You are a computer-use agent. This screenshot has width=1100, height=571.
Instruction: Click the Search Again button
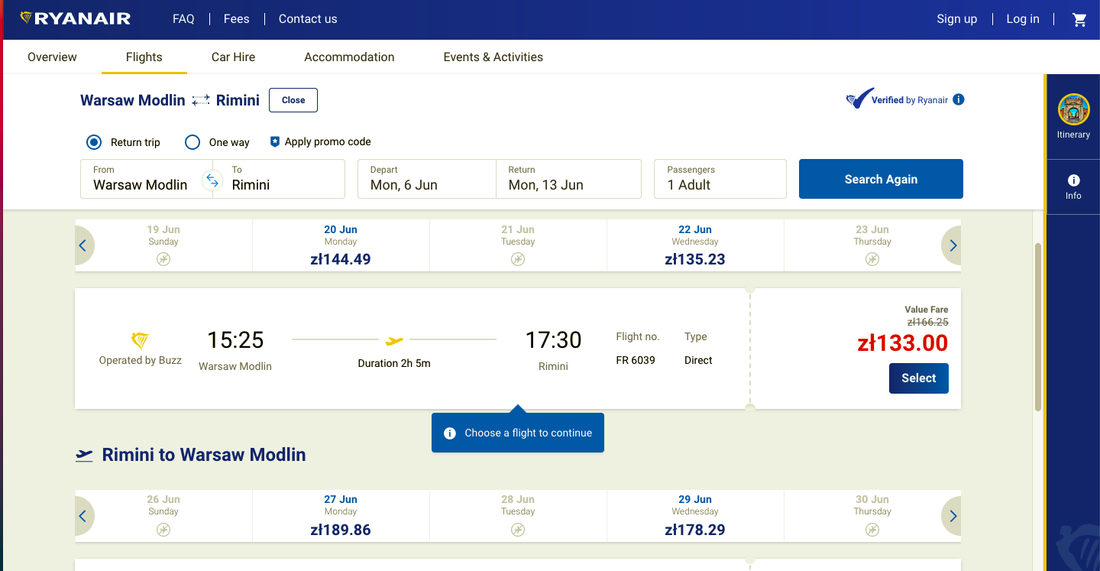880,179
